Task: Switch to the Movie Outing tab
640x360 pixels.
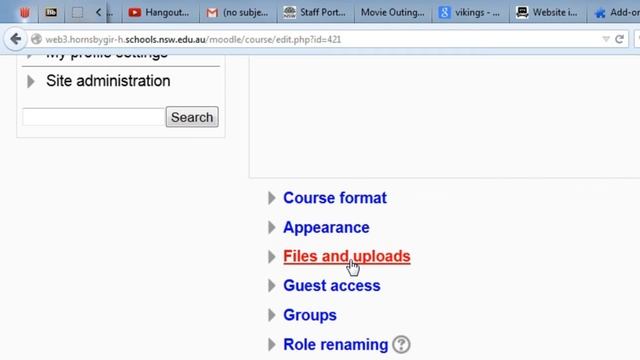Action: [x=392, y=12]
